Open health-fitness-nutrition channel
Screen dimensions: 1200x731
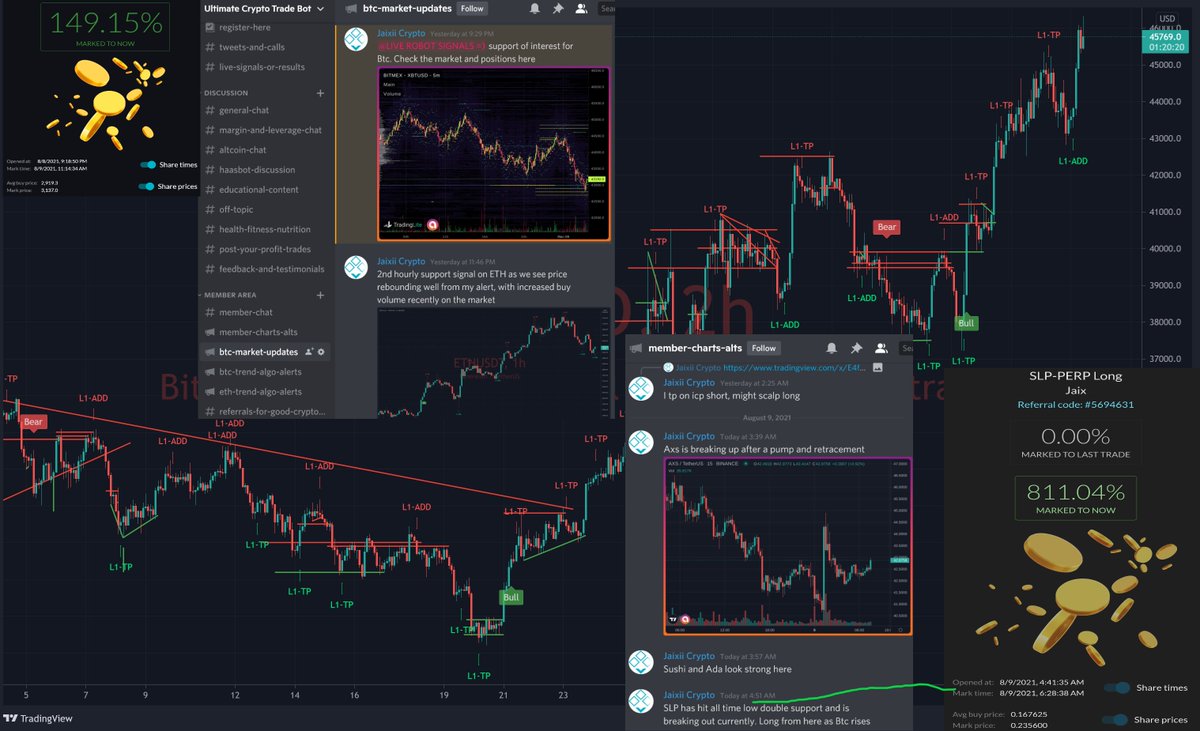[266, 229]
